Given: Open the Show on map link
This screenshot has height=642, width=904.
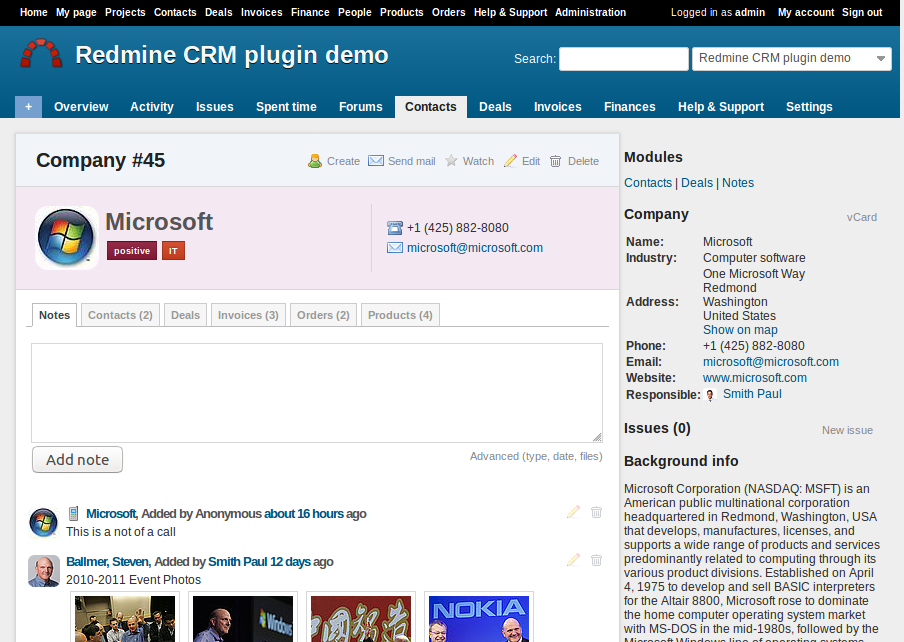Looking at the screenshot, I should 740,329.
